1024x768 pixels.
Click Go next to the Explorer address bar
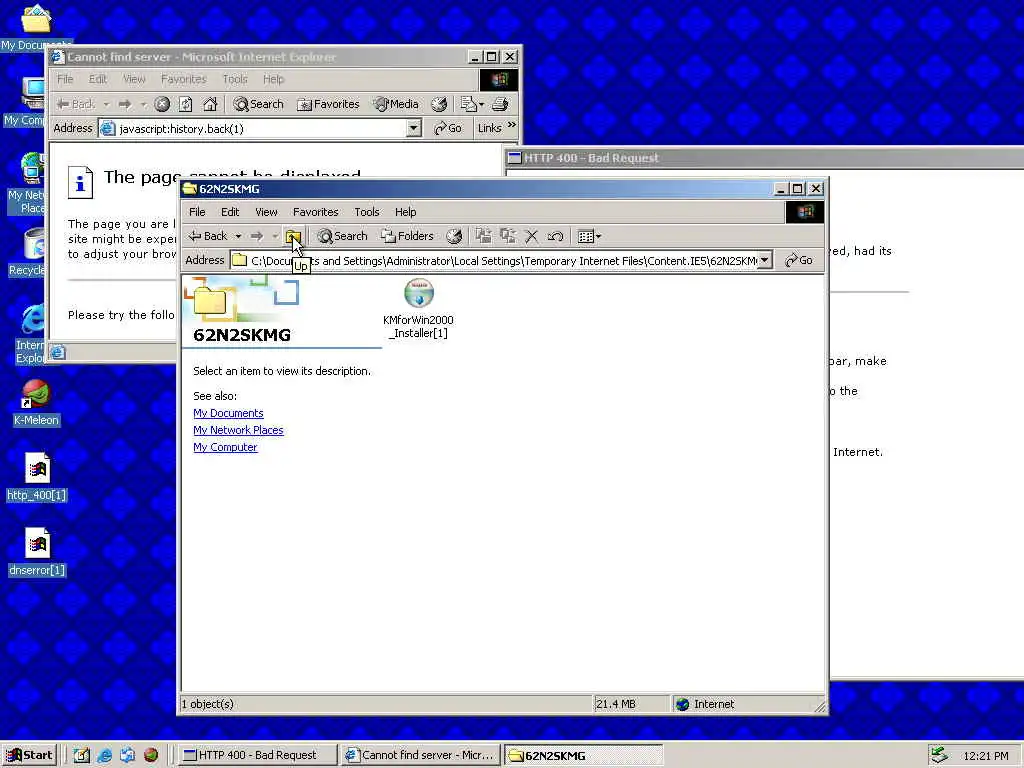(x=799, y=261)
